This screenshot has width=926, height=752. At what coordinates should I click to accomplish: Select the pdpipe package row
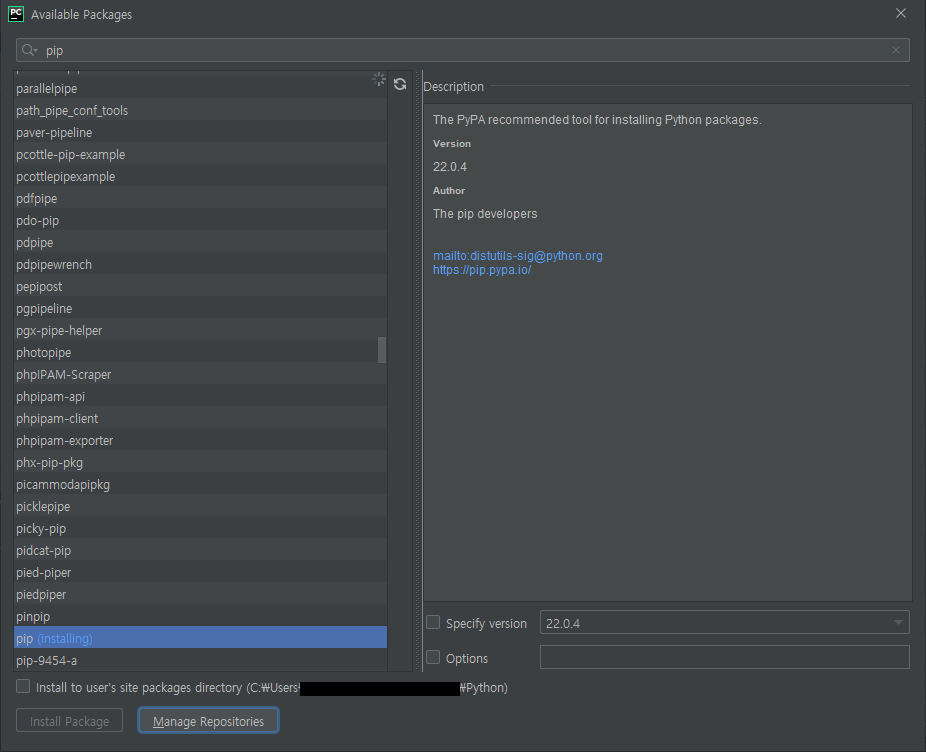(200, 242)
